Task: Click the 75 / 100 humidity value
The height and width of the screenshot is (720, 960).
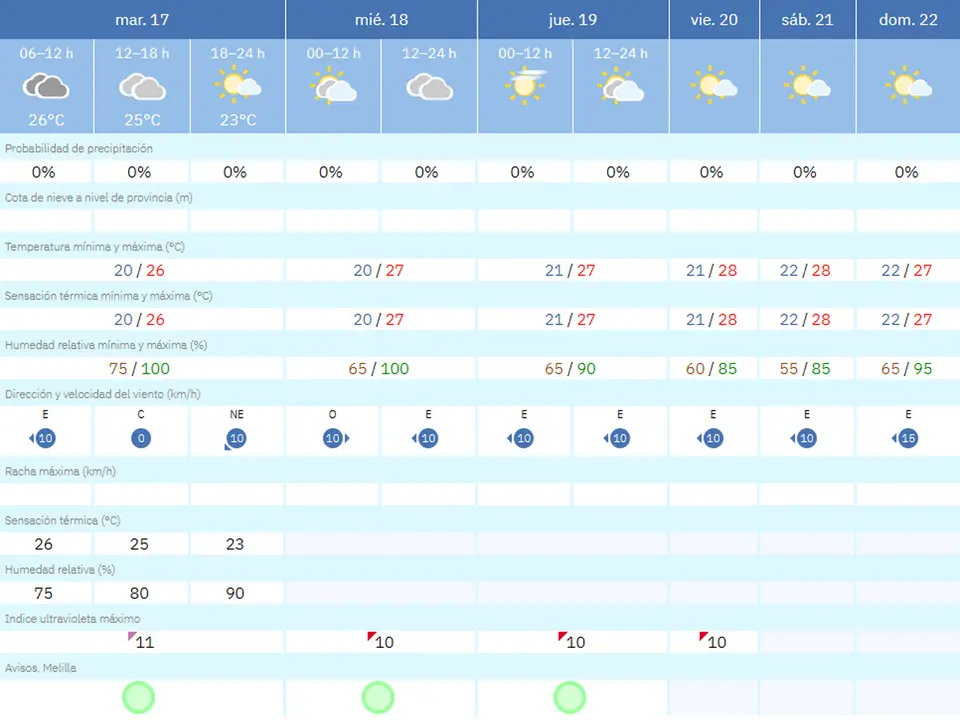Action: pyautogui.click(x=139, y=369)
